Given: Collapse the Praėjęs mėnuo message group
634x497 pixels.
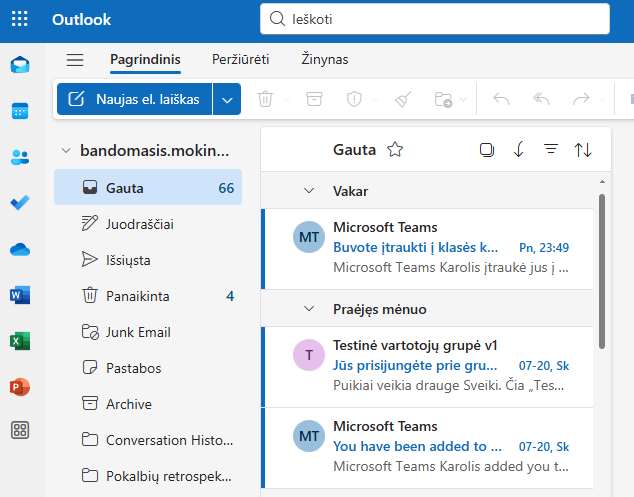Looking at the screenshot, I should (x=309, y=309).
